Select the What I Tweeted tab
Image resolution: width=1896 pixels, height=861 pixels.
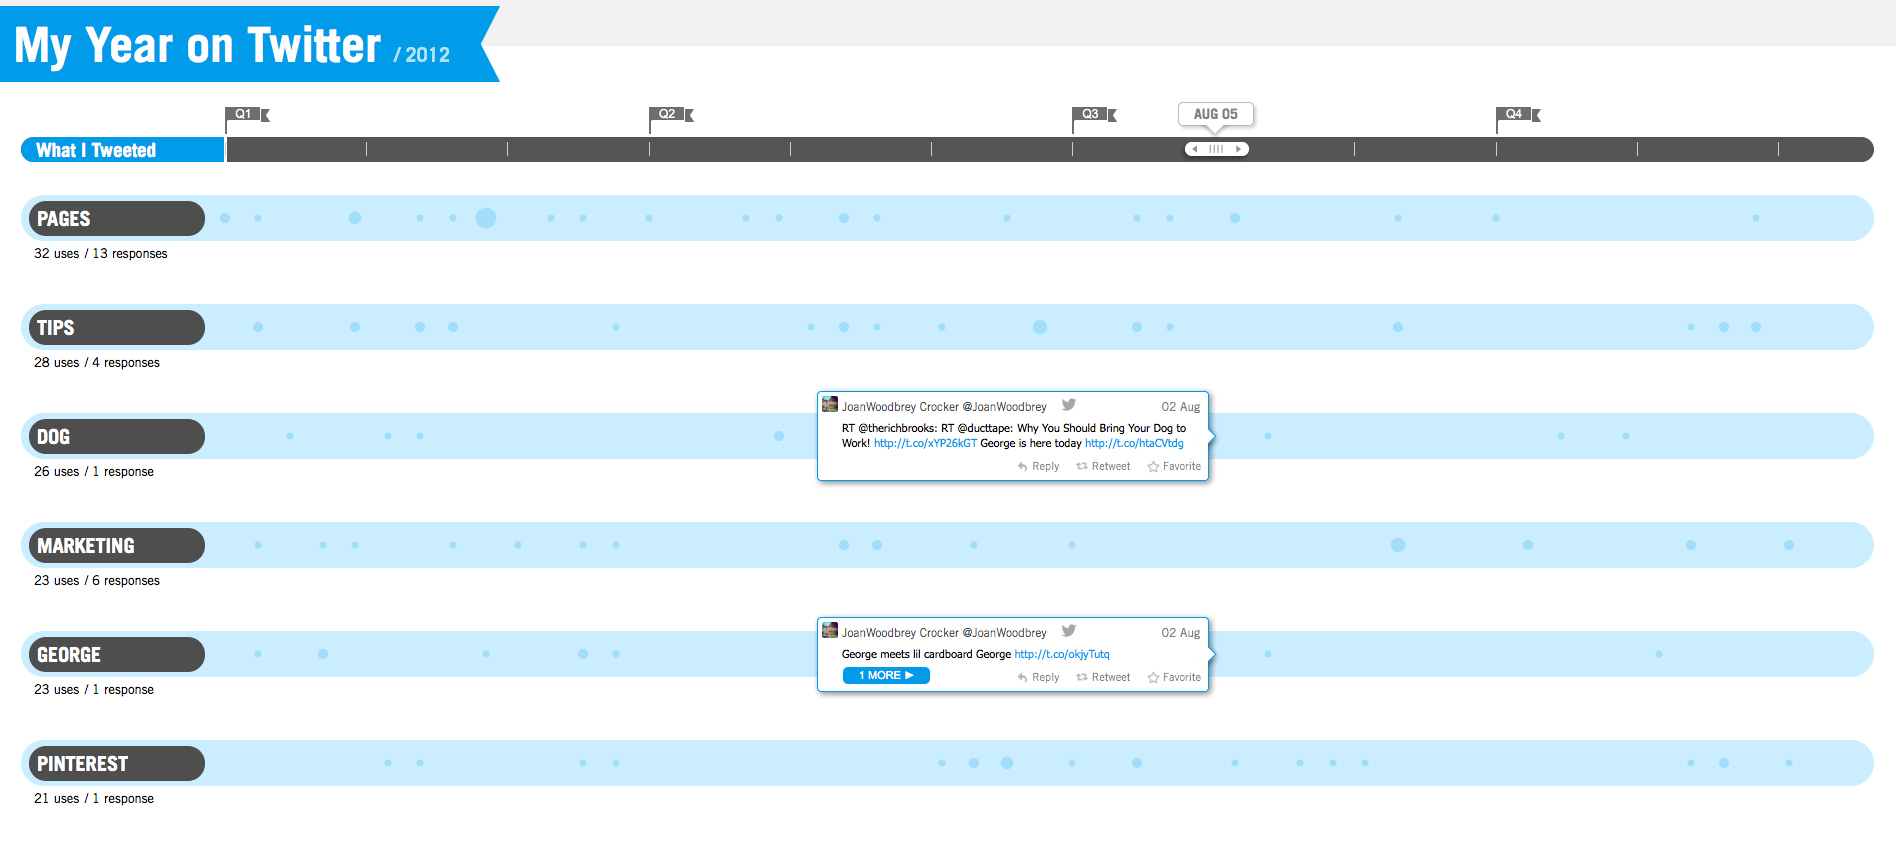[122, 150]
